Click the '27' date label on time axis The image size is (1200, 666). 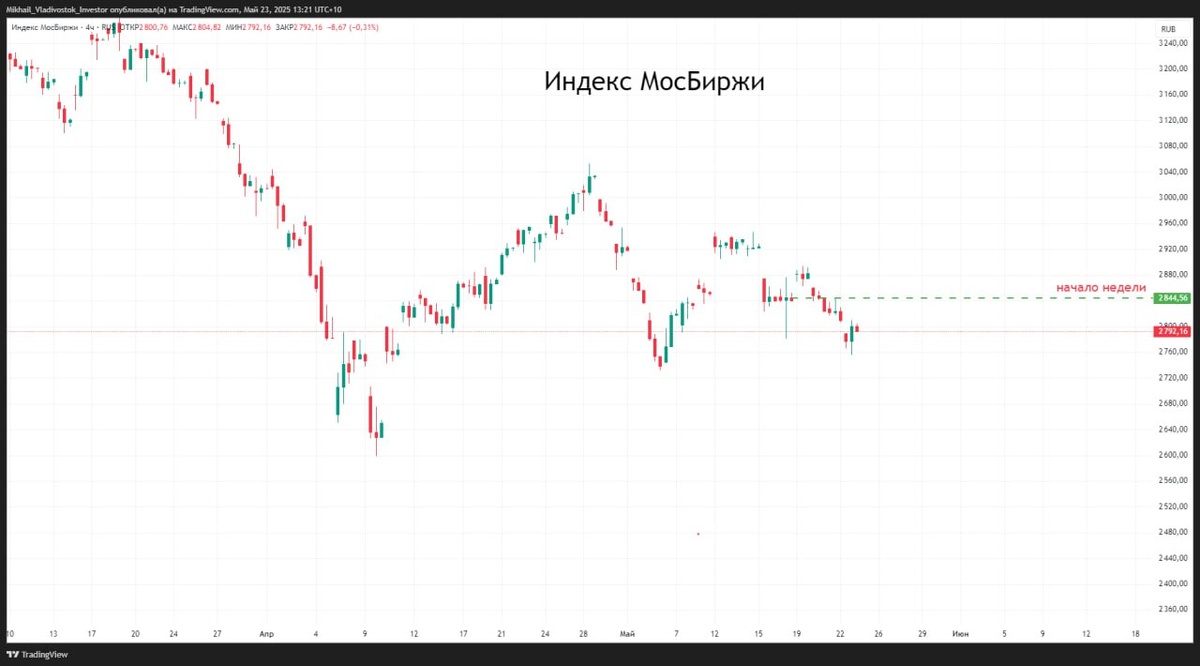click(x=217, y=633)
